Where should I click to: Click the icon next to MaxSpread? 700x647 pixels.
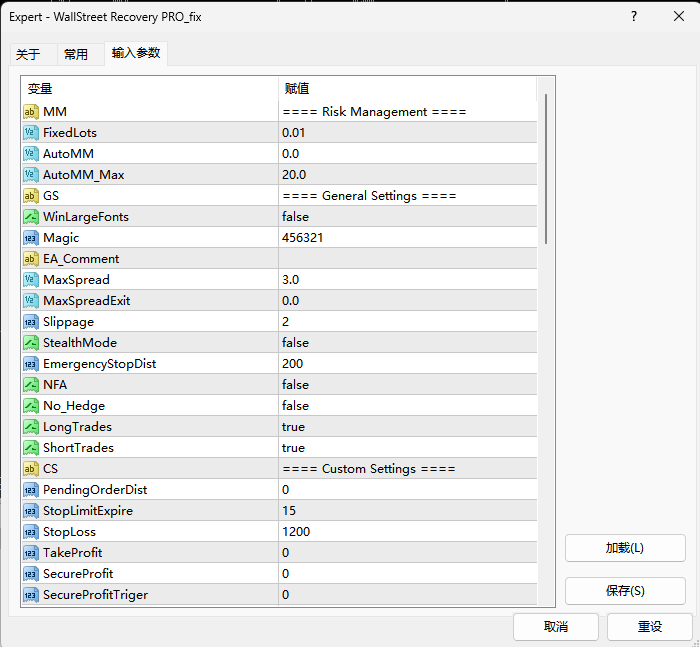(x=31, y=280)
